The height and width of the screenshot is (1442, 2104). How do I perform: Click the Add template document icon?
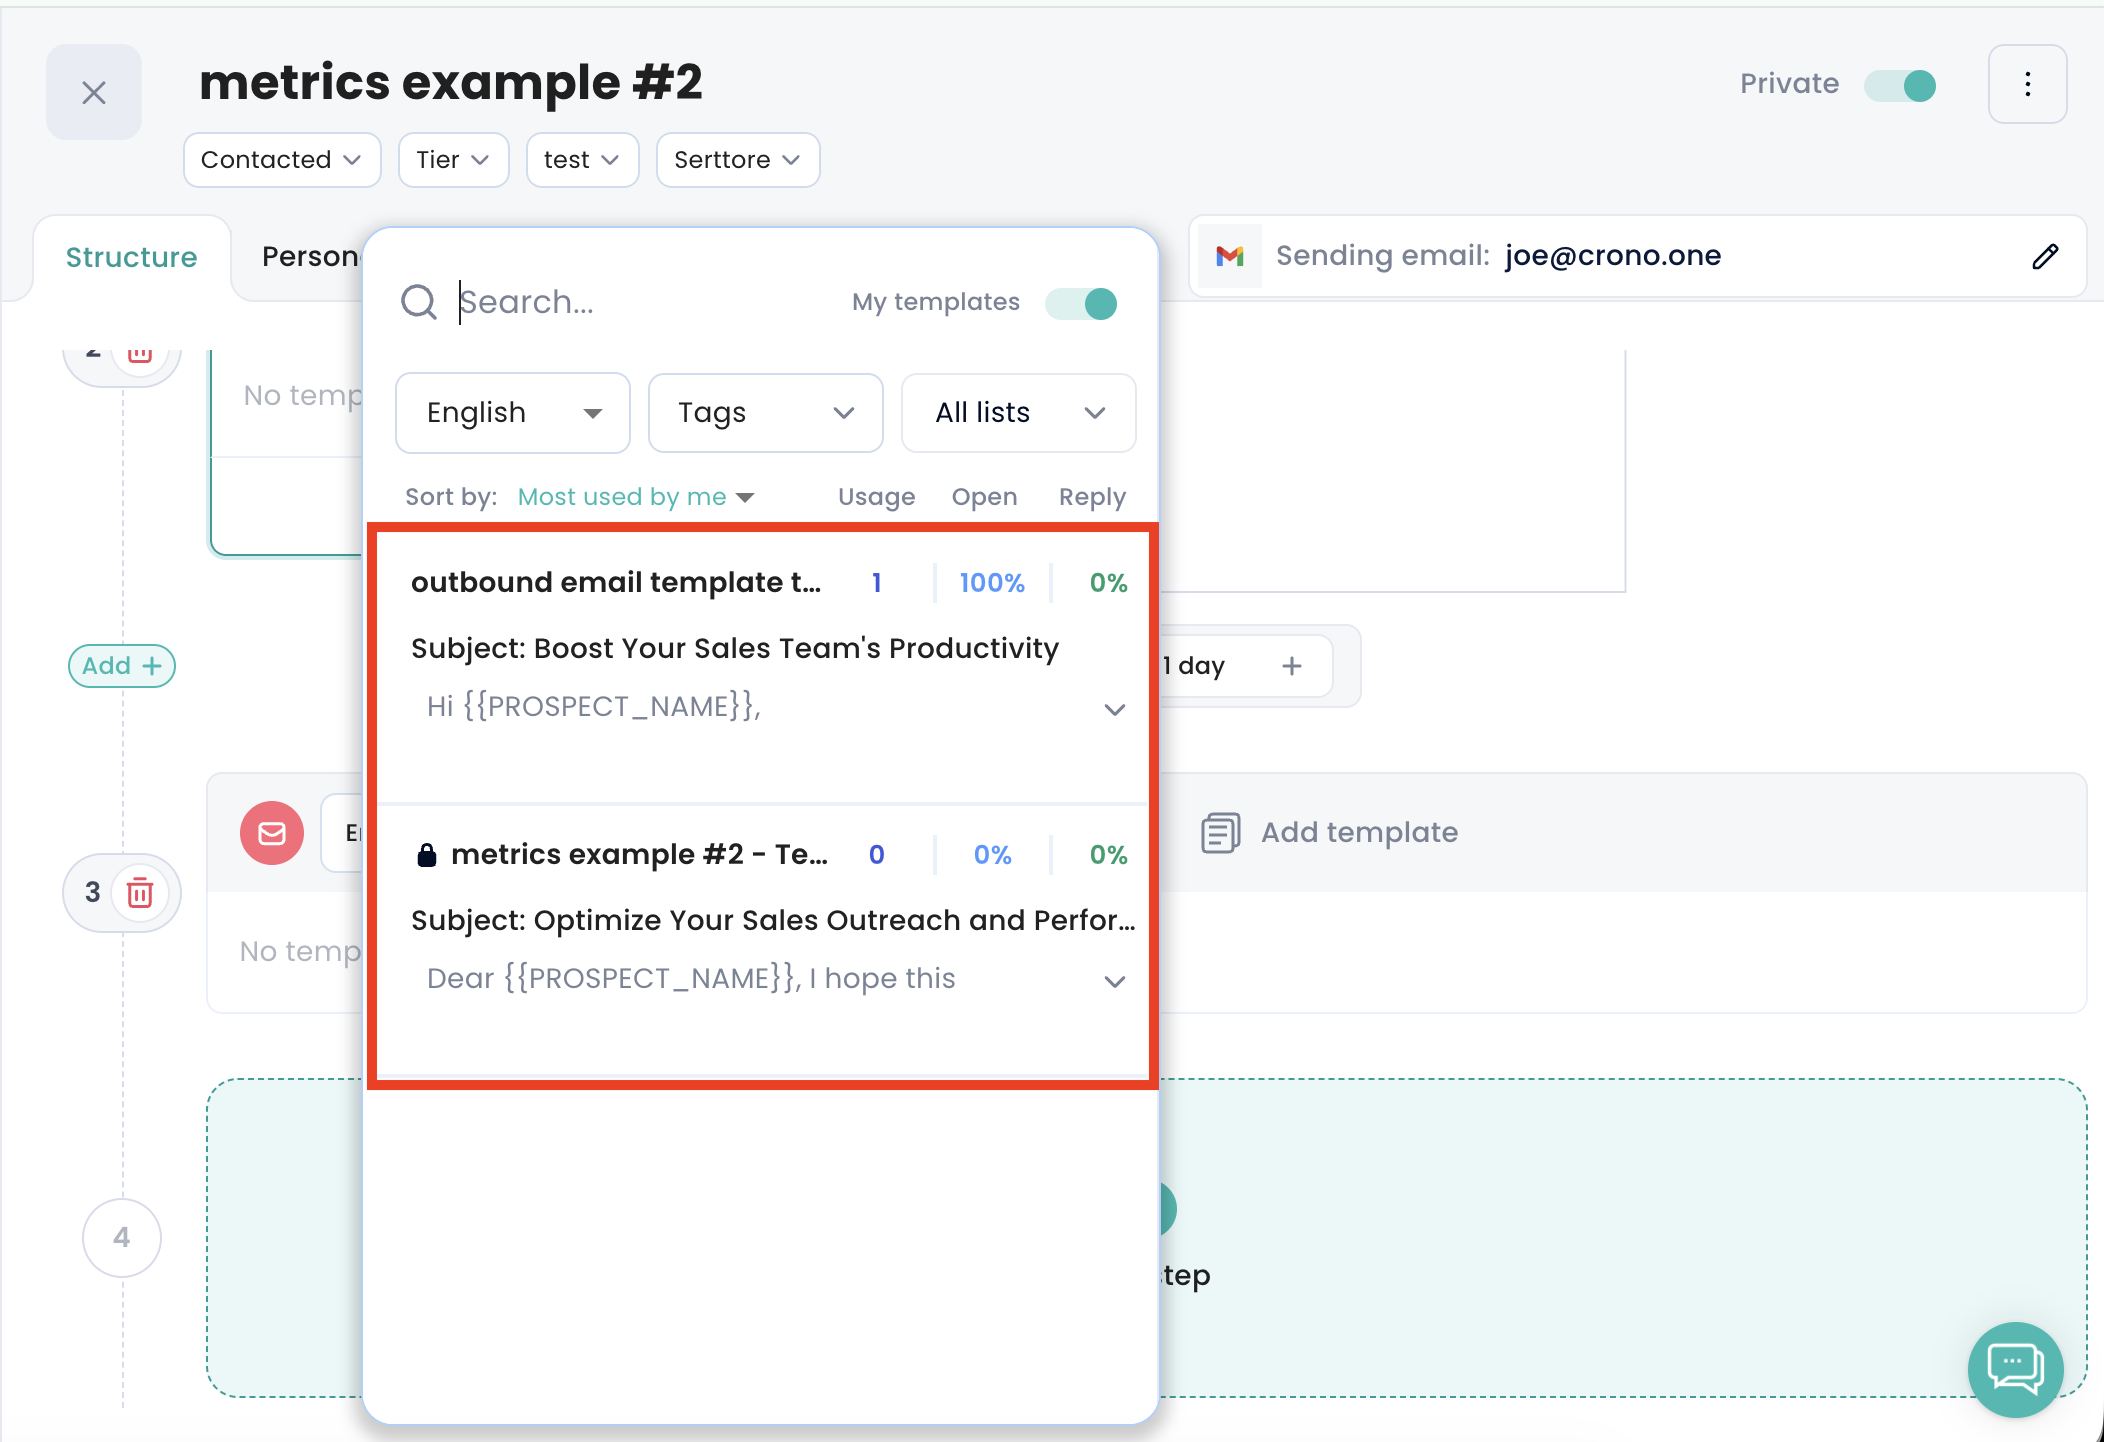coord(1220,833)
